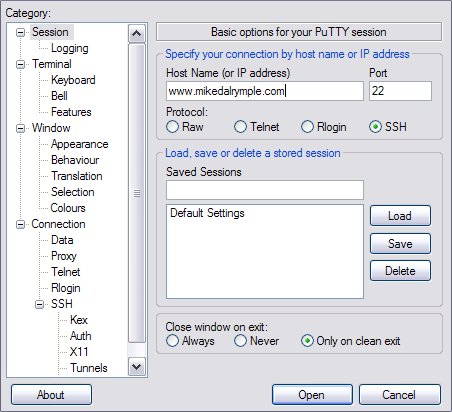Click the Open button to connect
Screen dimensions: 452x412
pyautogui.click(x=312, y=395)
